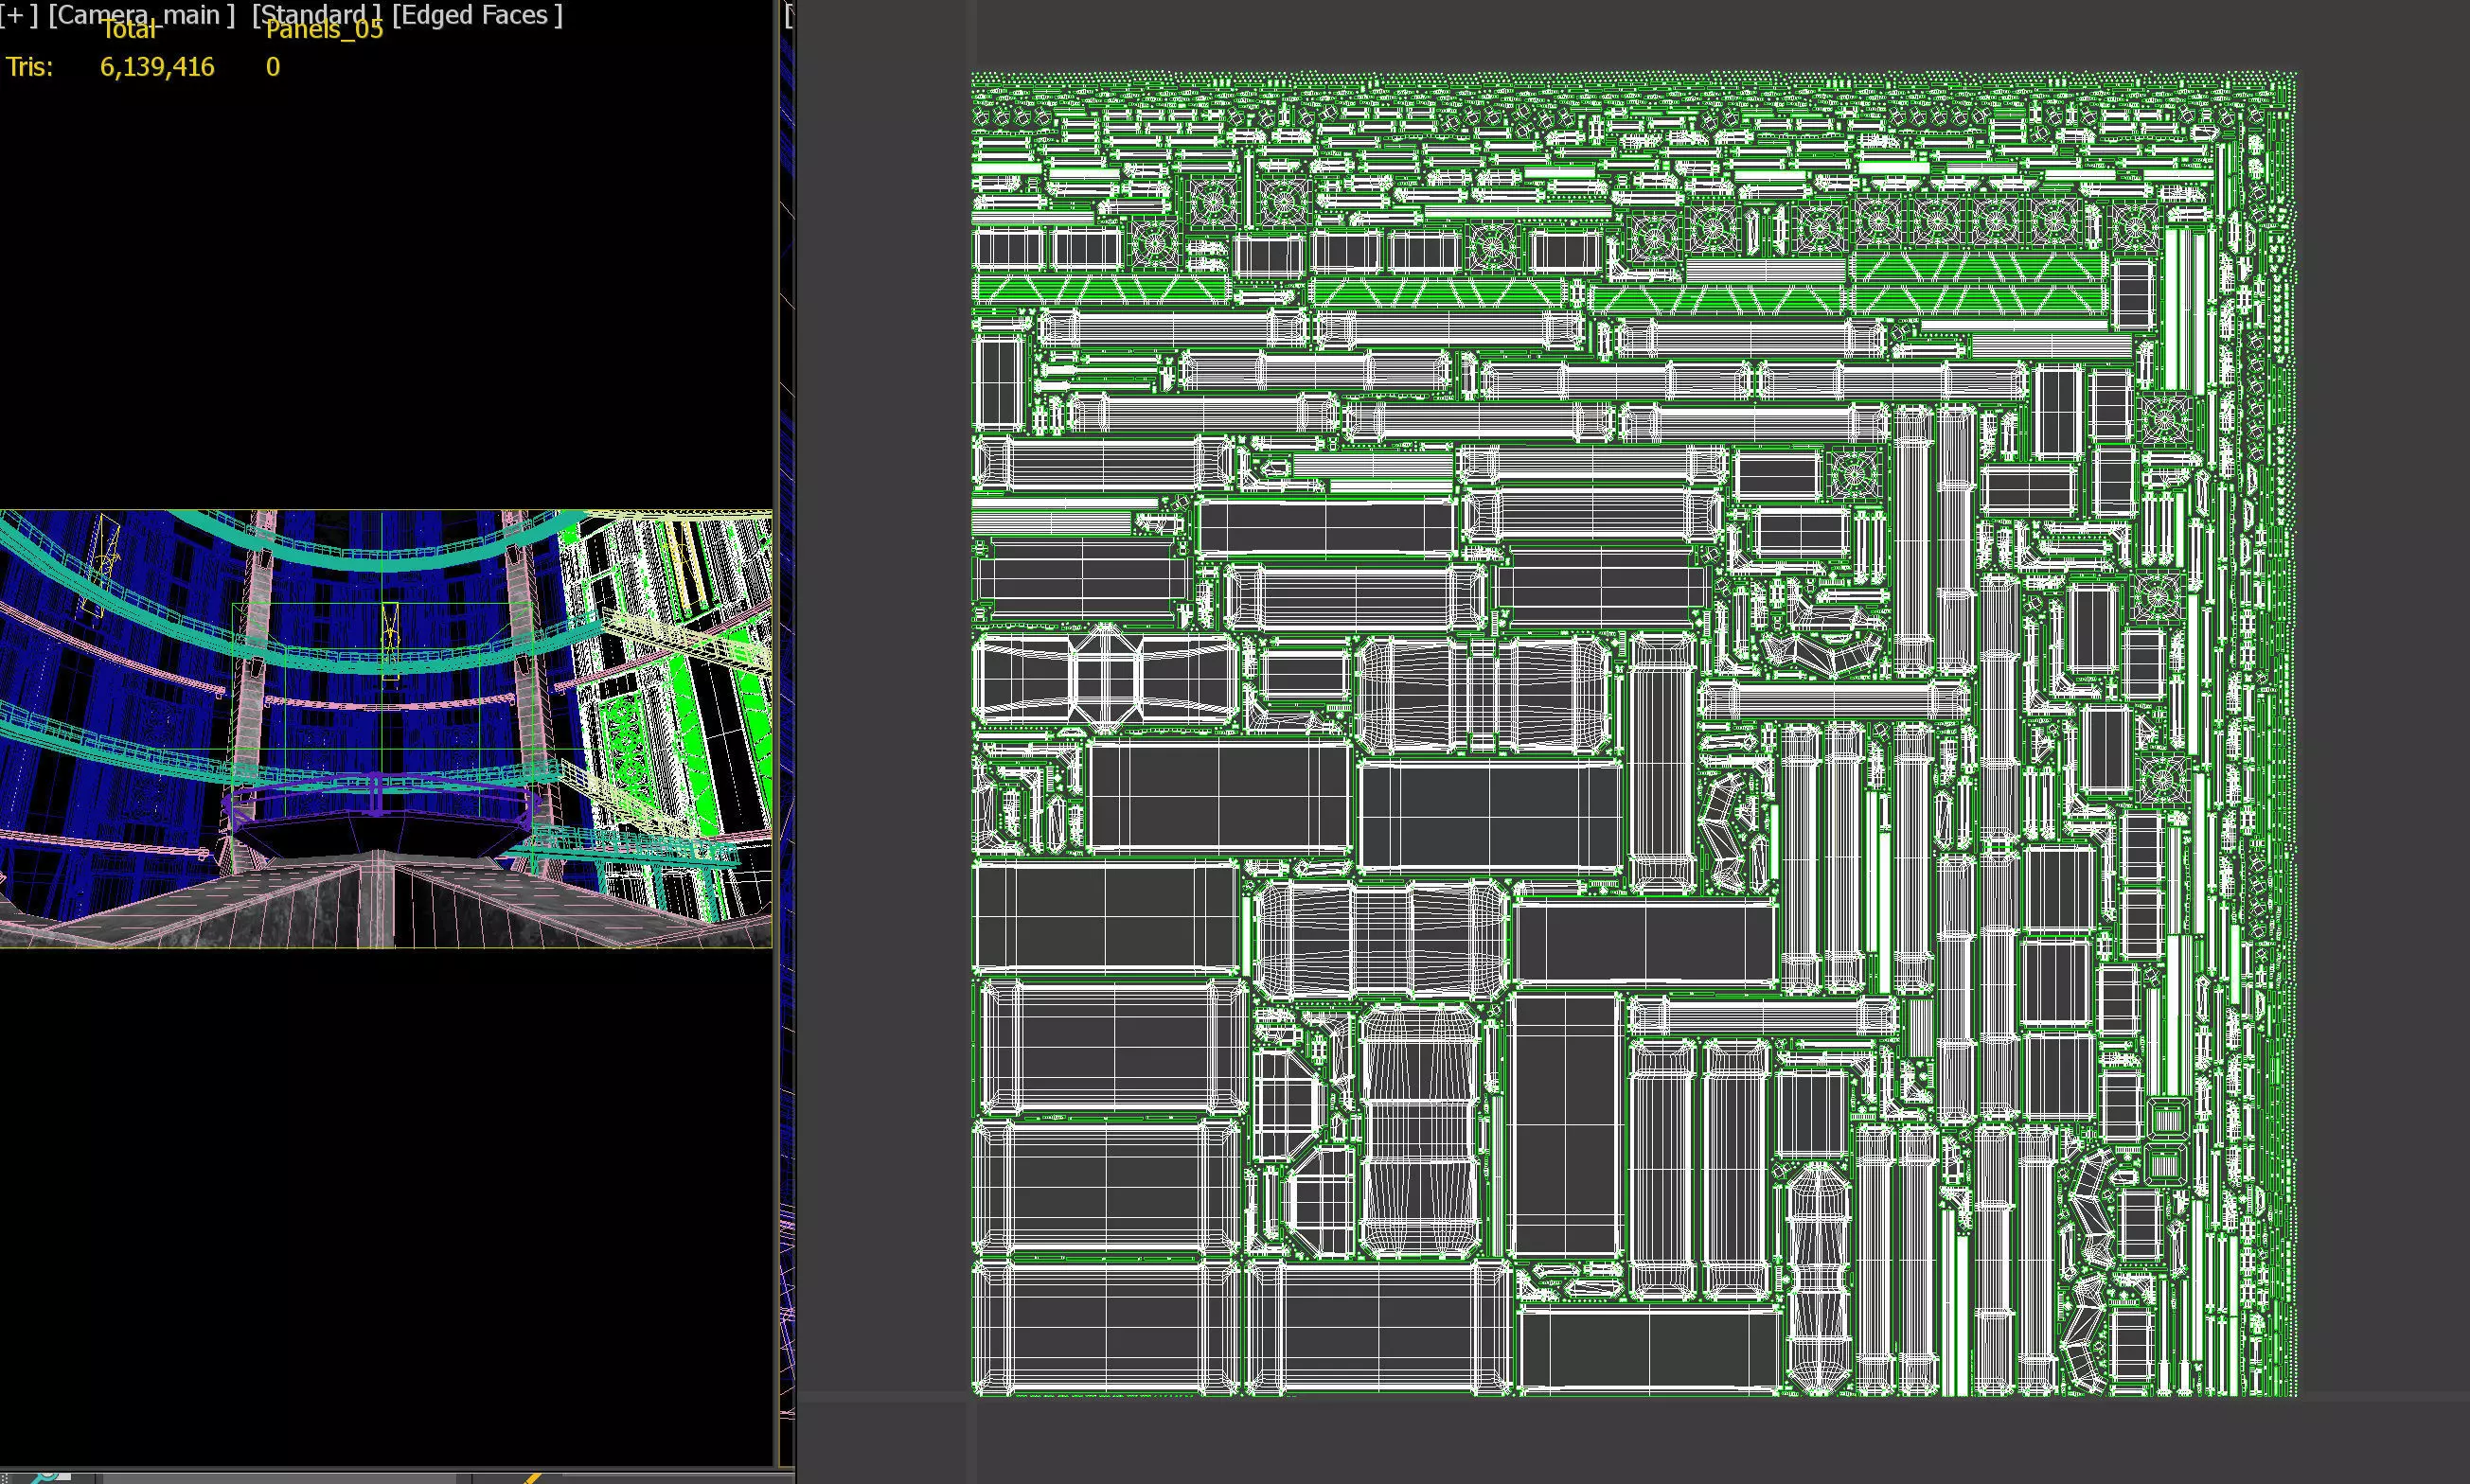Open the Standard viewport quality menu
Image resolution: width=2470 pixels, height=1484 pixels.
[316, 15]
